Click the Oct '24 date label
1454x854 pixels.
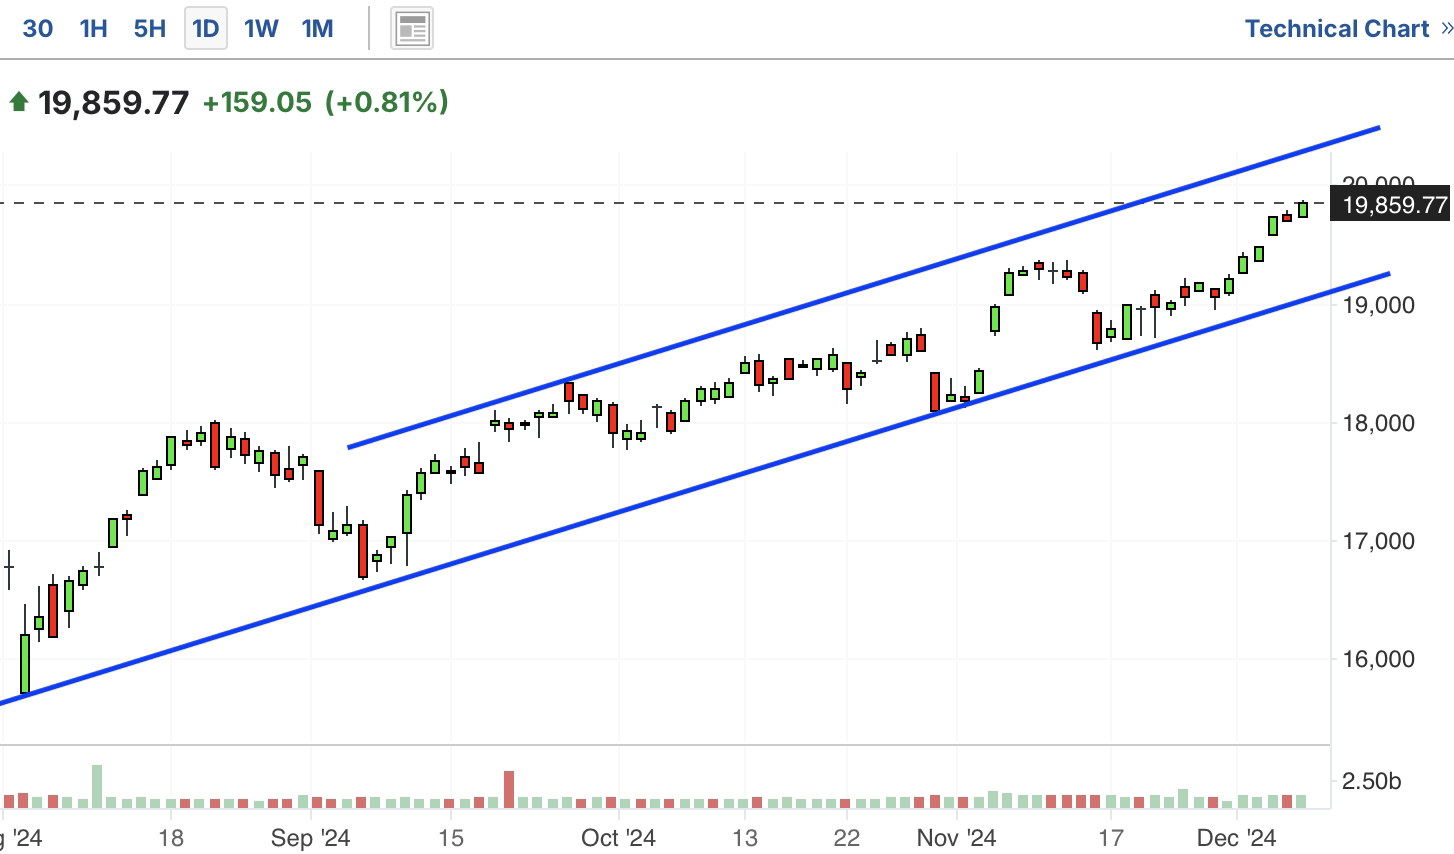[x=618, y=838]
